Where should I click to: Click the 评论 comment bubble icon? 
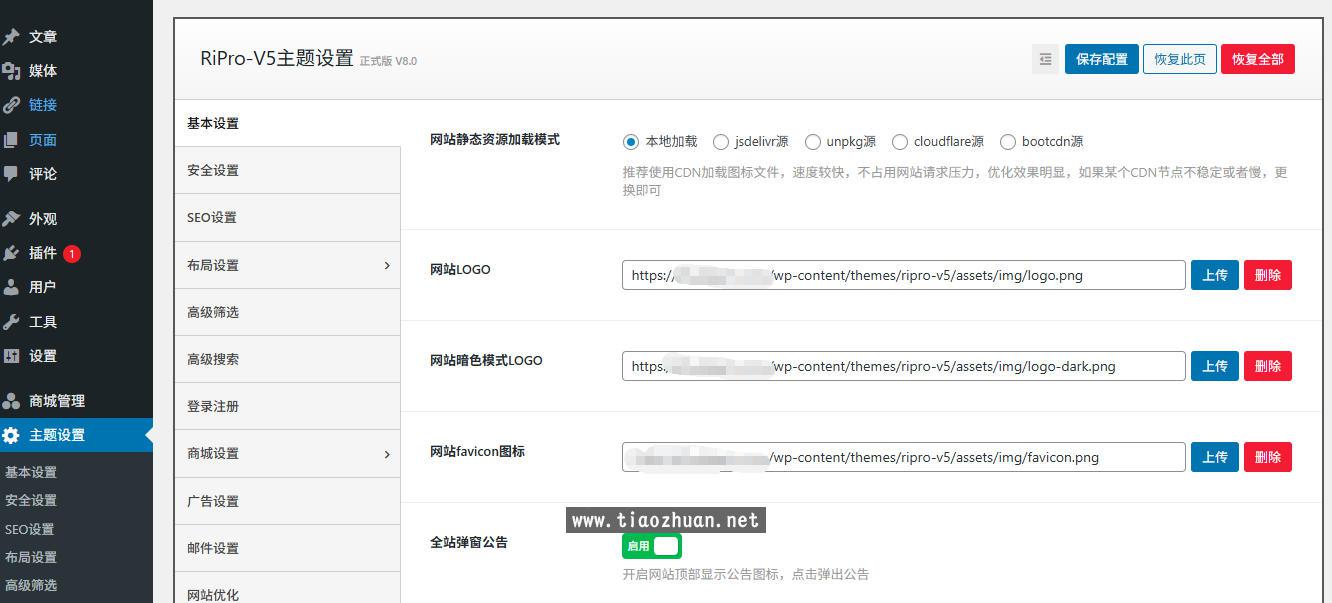pyautogui.click(x=12, y=174)
